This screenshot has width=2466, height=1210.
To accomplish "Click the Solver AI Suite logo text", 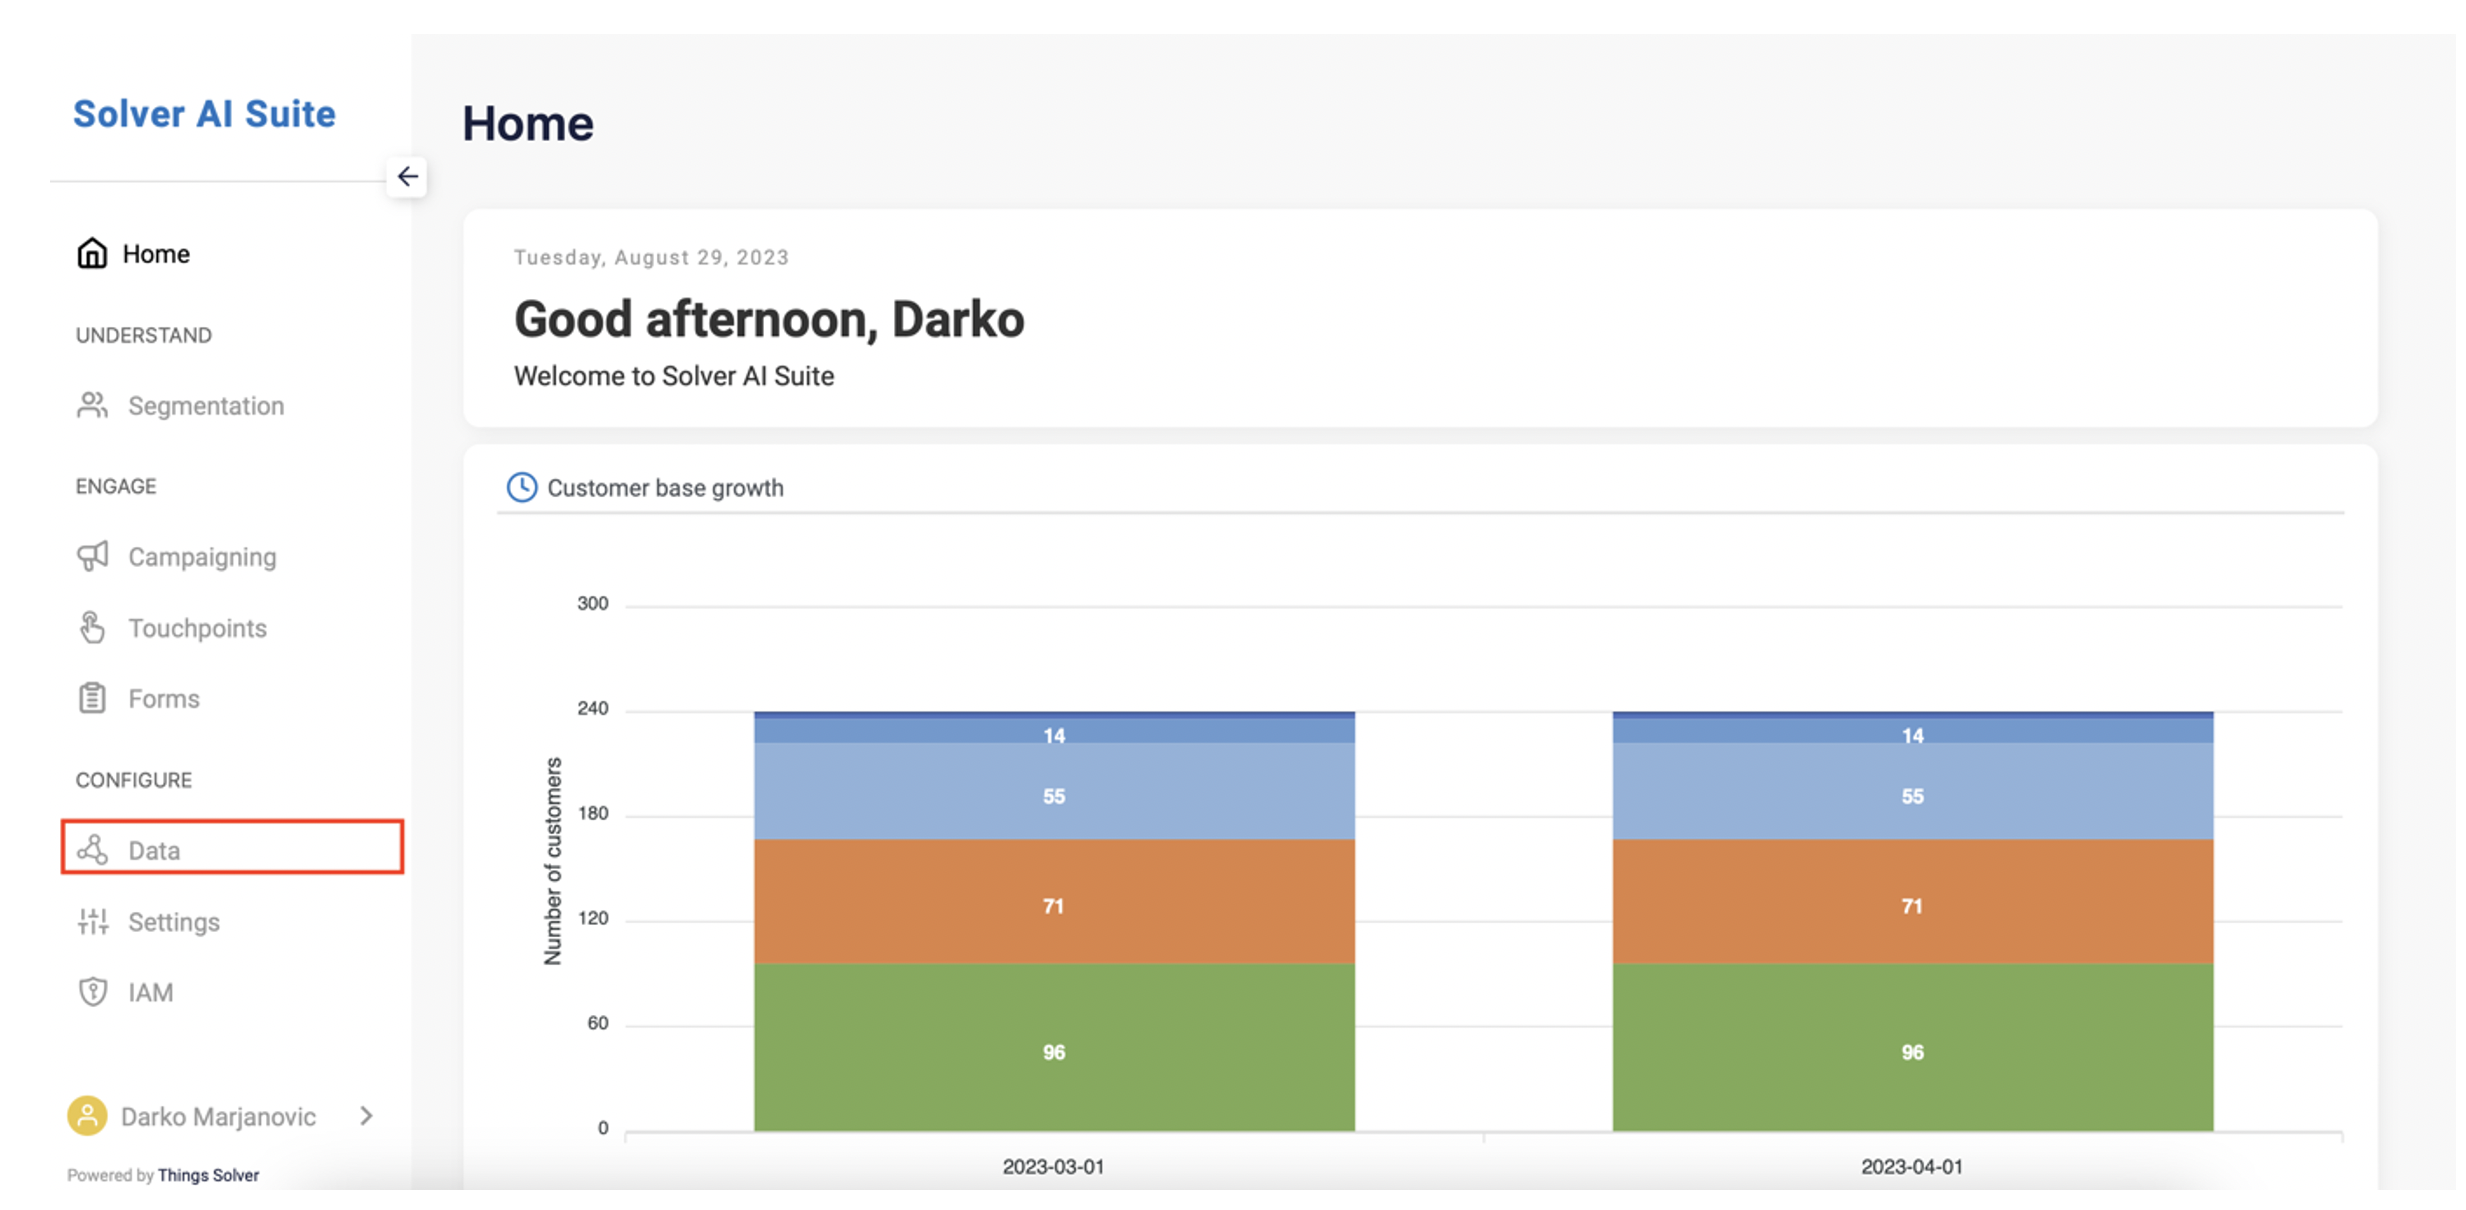I will 204,114.
